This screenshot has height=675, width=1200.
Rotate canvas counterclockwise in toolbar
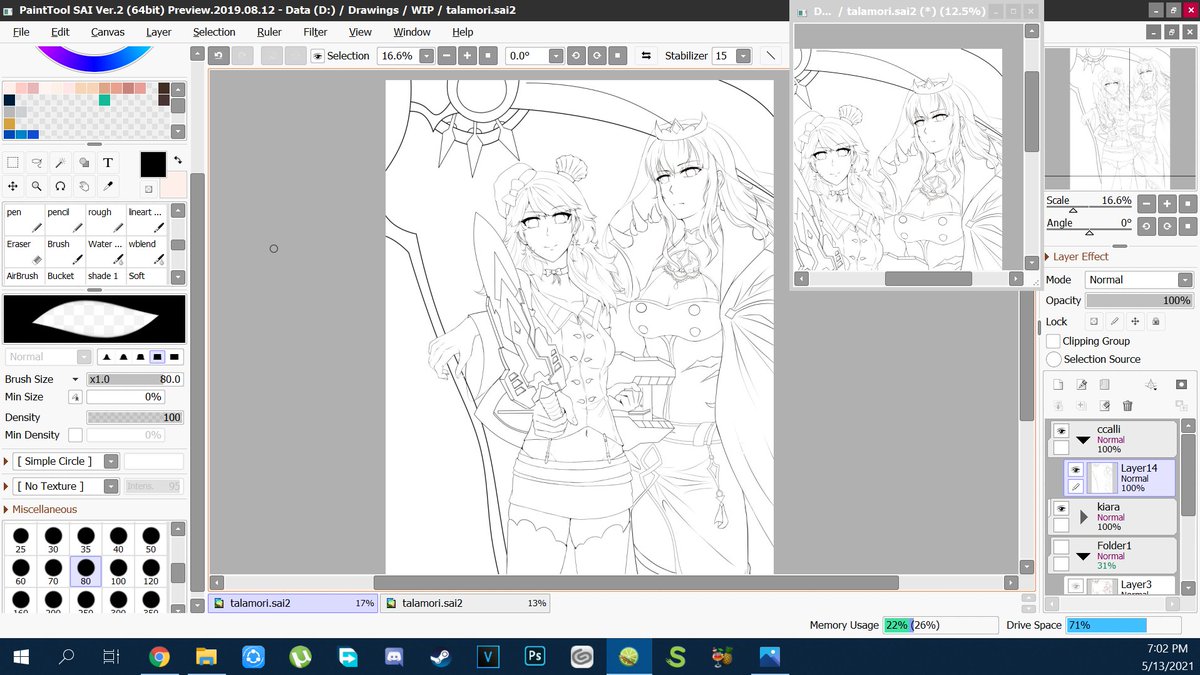coord(576,56)
